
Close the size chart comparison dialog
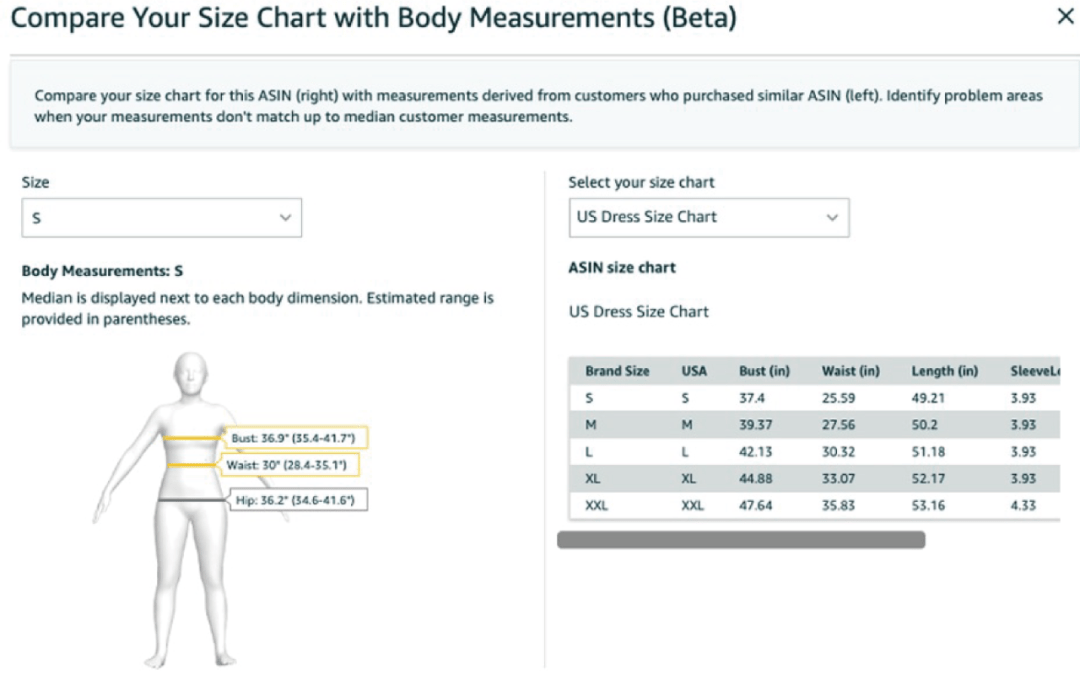(x=1065, y=17)
